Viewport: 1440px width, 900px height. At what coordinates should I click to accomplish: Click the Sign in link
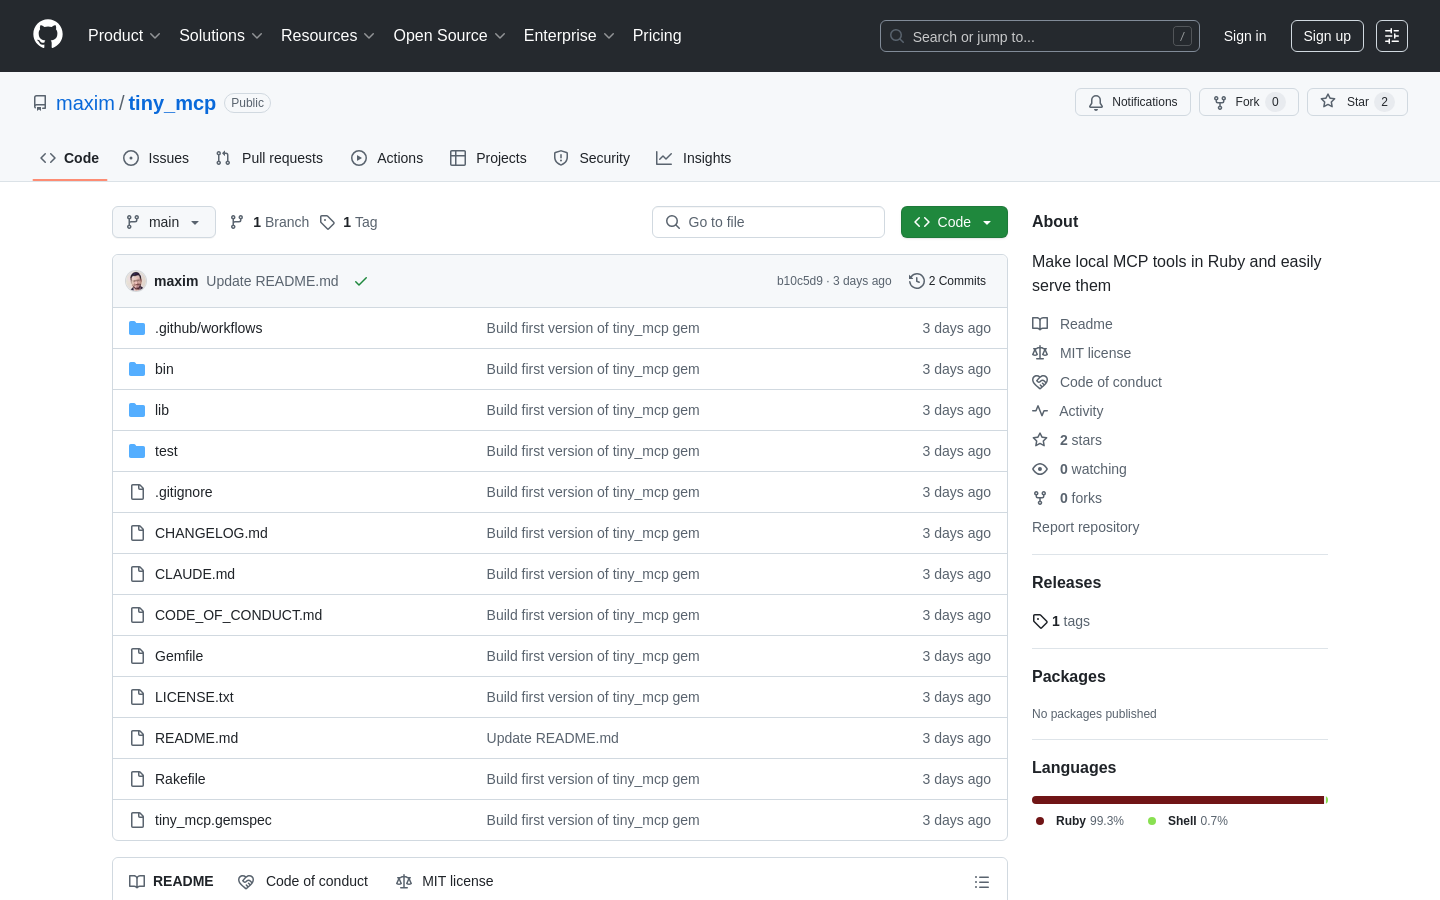click(1245, 36)
